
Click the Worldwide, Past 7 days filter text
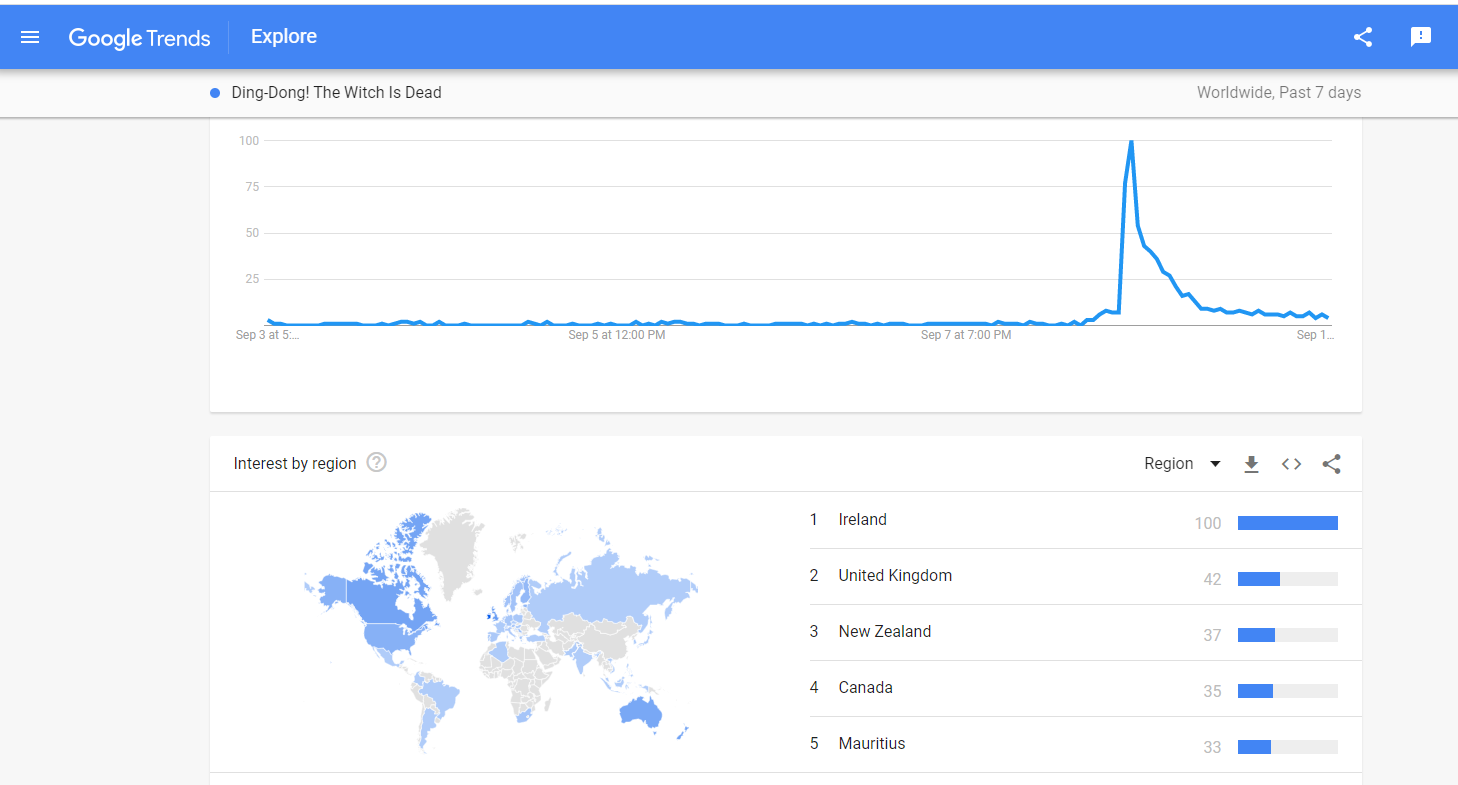1278,93
